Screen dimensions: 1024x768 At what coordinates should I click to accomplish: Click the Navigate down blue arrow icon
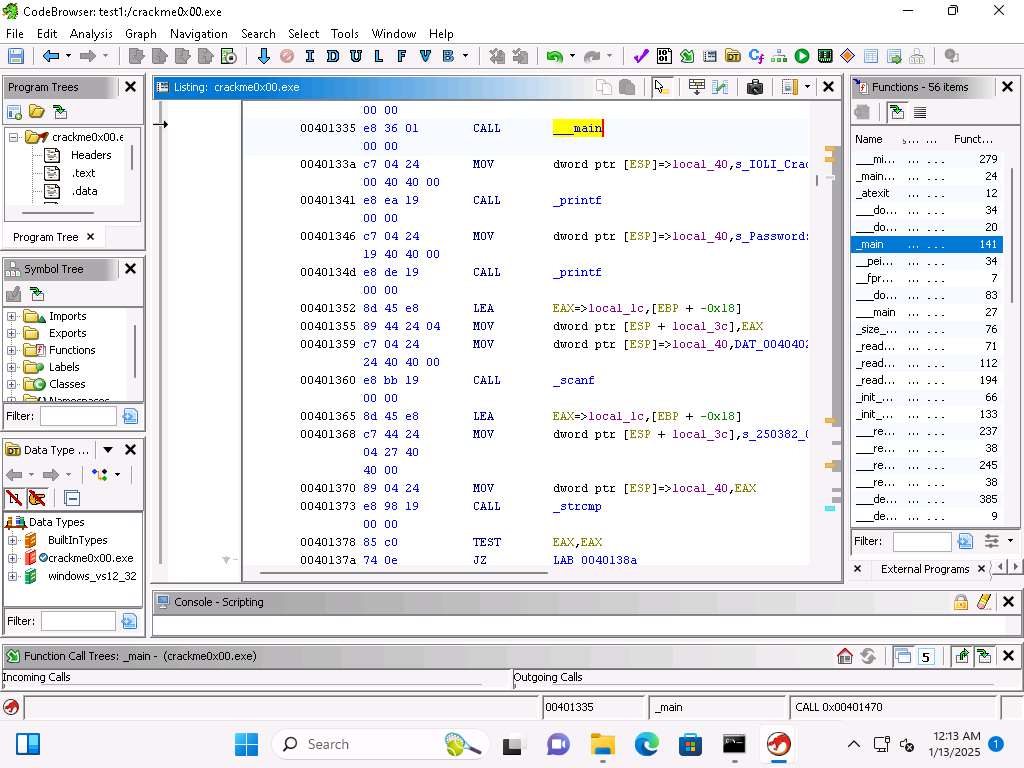click(263, 56)
